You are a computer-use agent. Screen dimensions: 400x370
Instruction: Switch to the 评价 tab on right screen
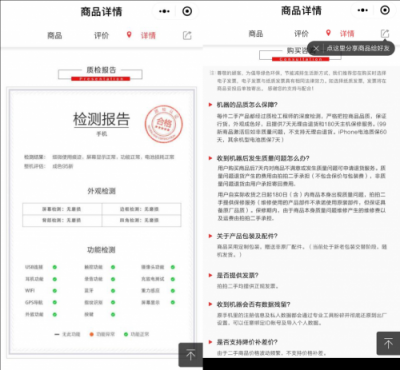[x=301, y=33]
